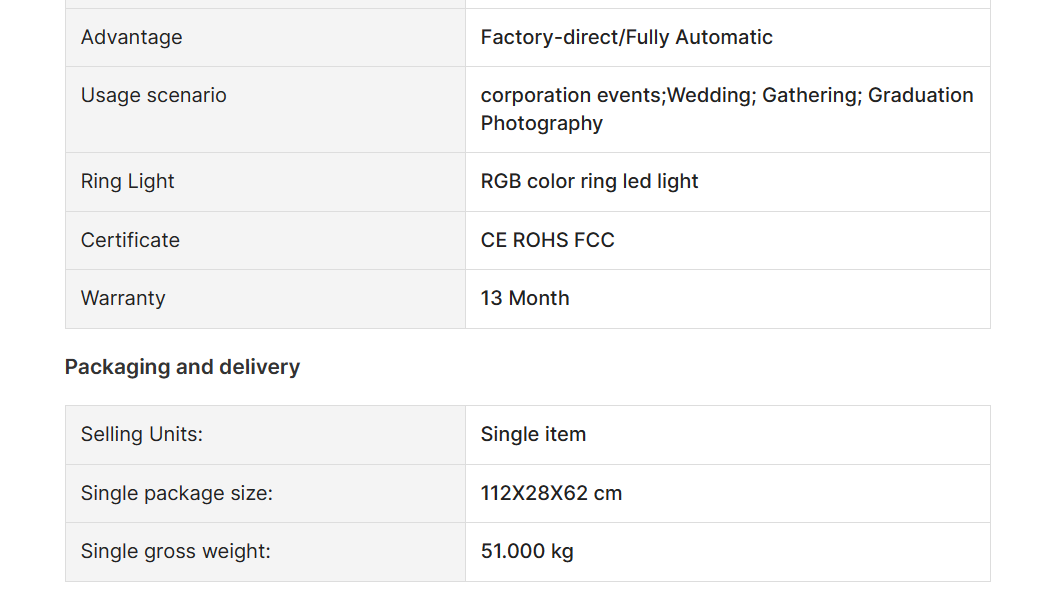Image resolution: width=1040 pixels, height=600 pixels.
Task: Select the Single item value
Action: pos(533,434)
